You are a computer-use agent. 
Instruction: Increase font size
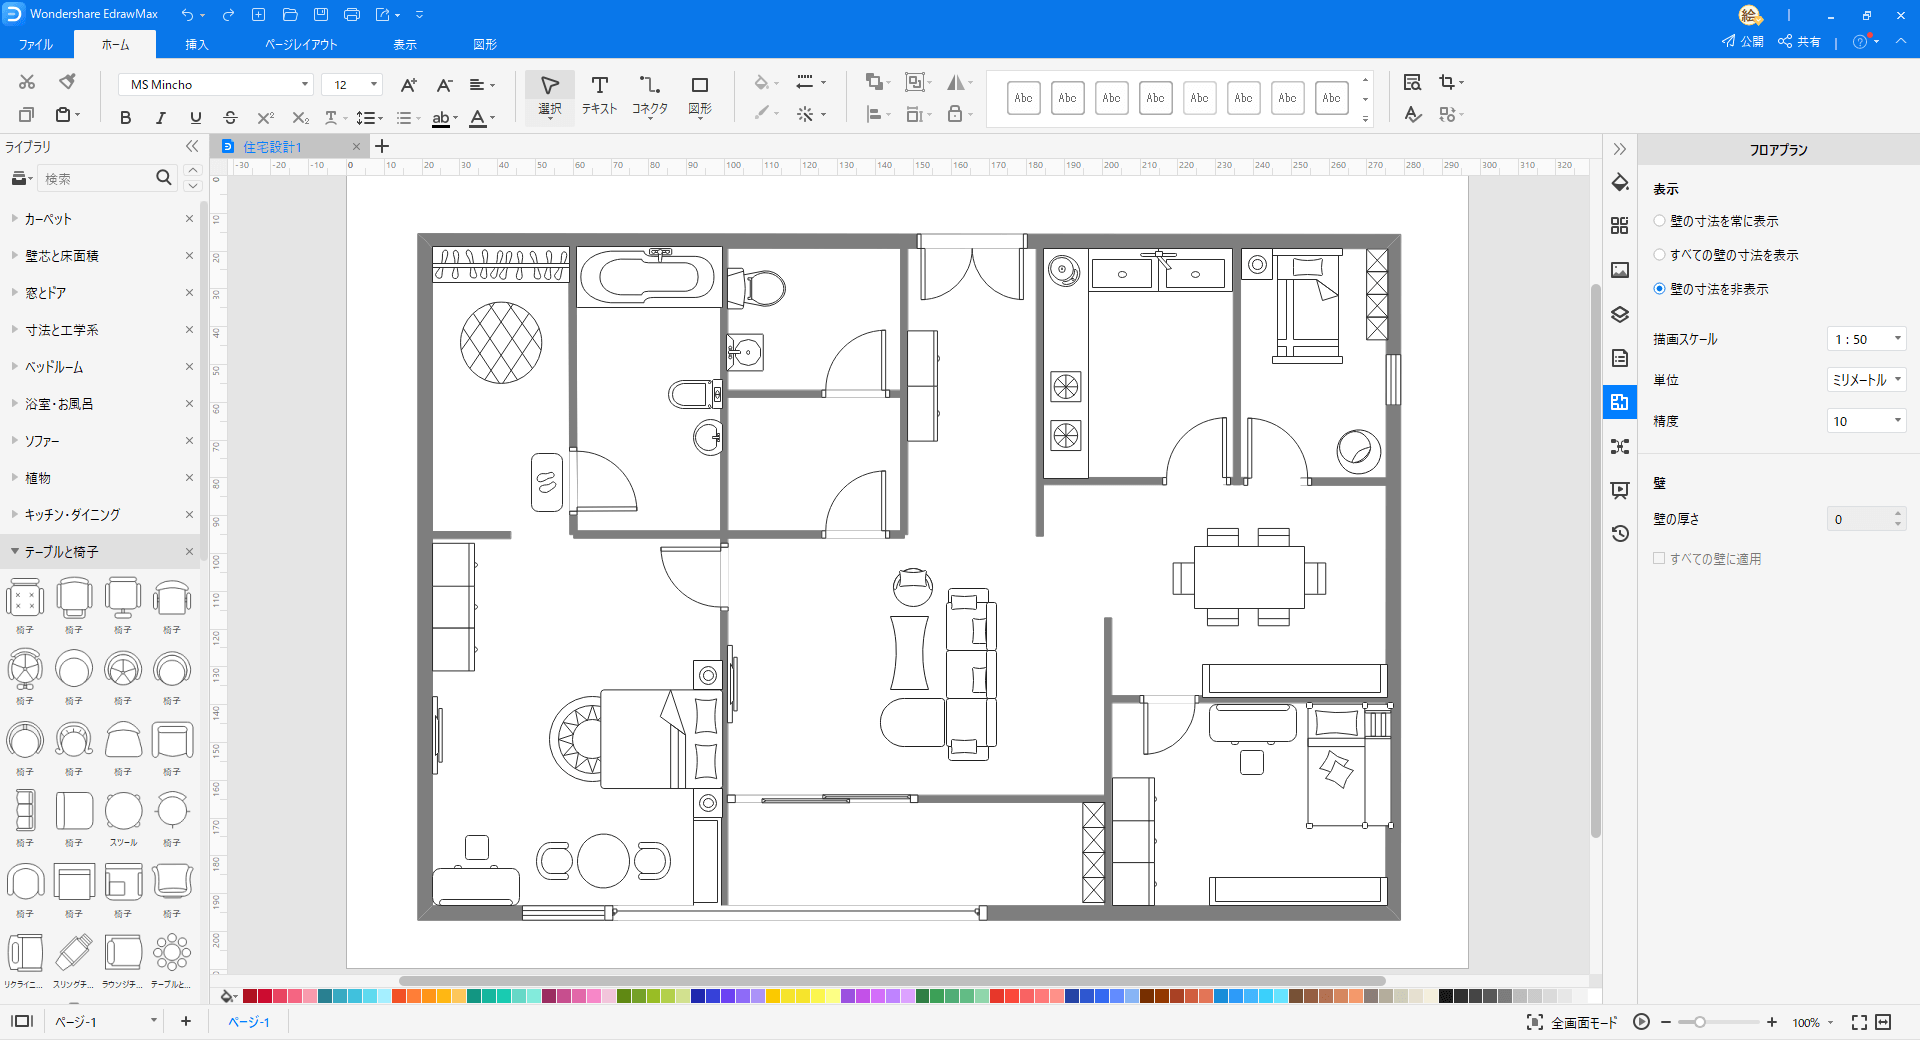coord(408,85)
